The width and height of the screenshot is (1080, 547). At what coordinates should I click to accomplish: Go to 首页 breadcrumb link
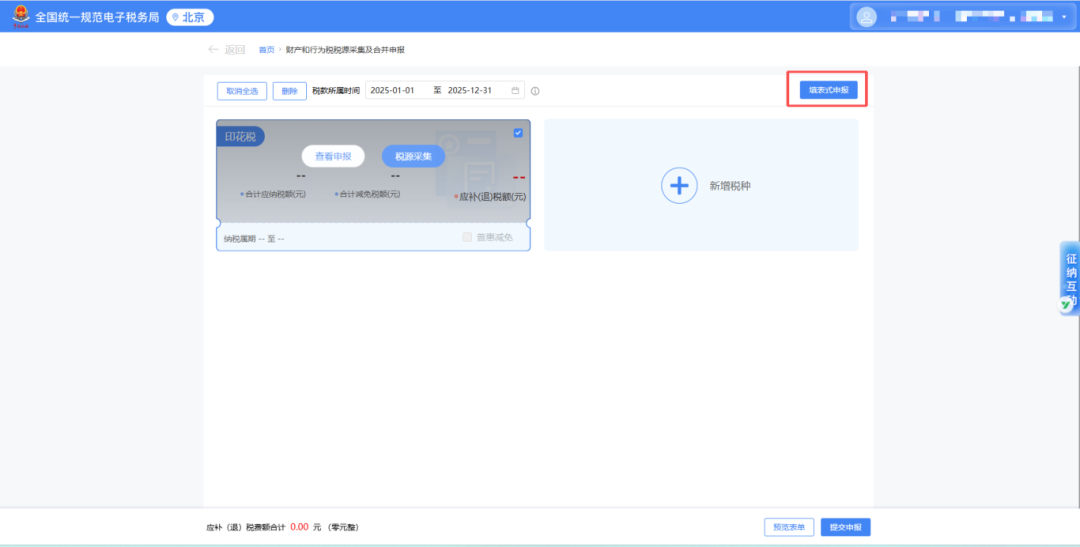click(x=266, y=50)
